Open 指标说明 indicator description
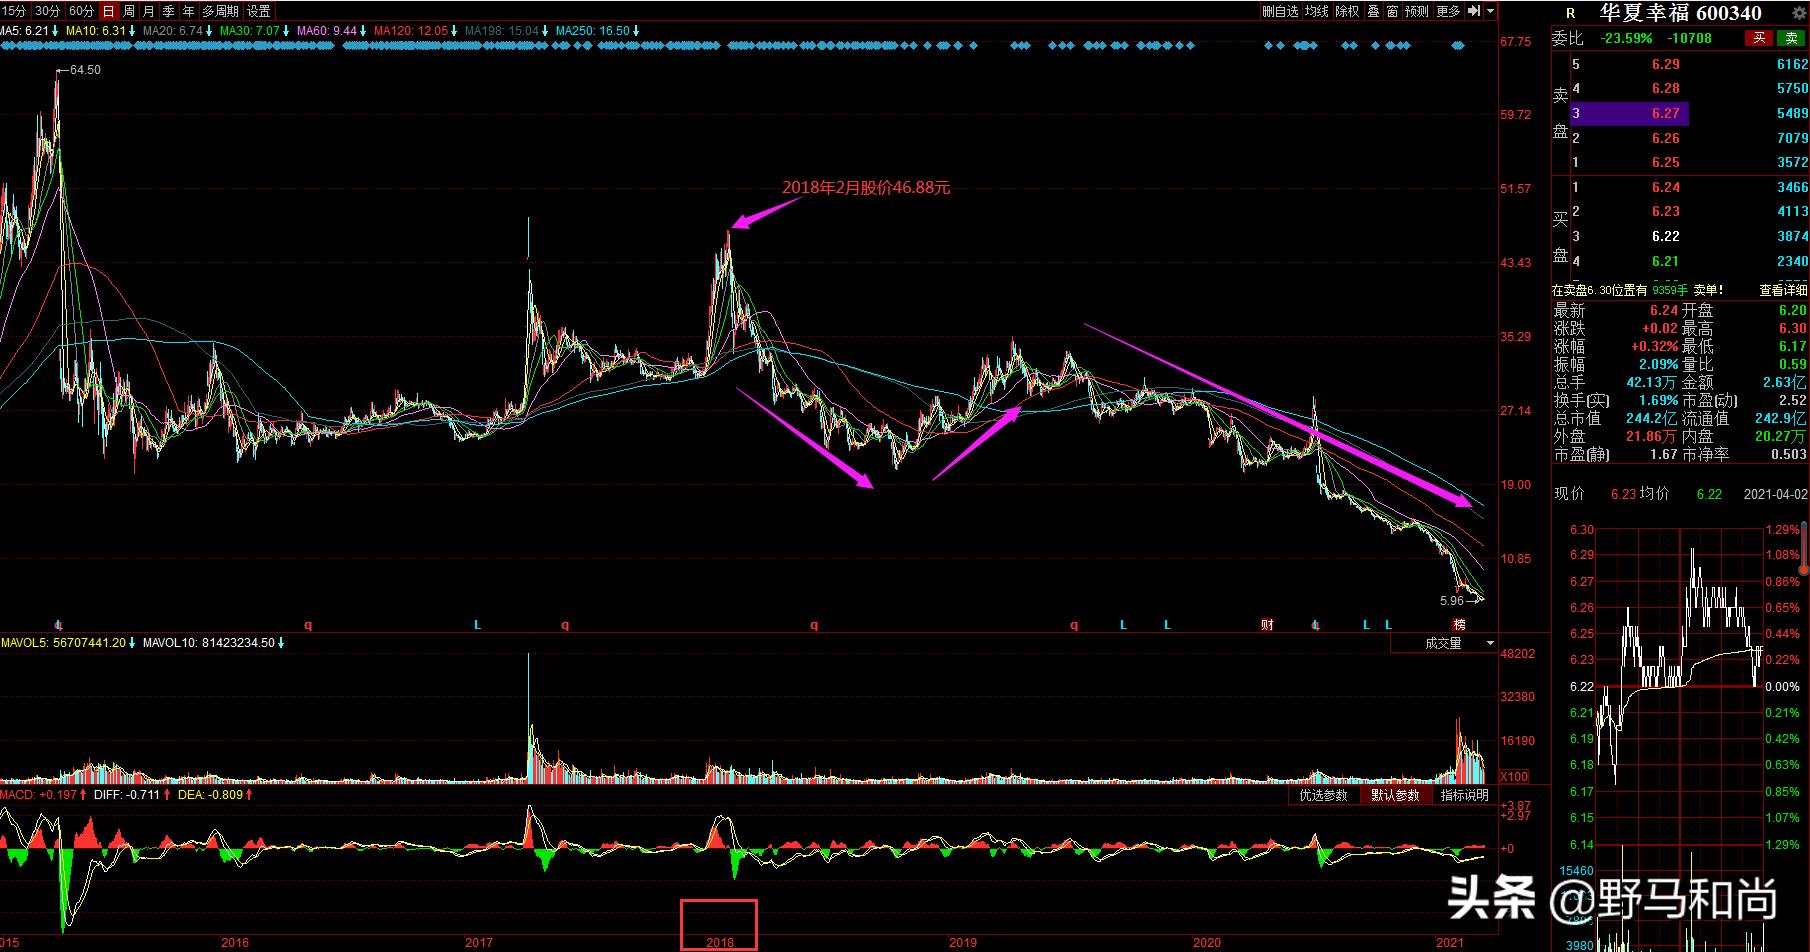Screen dimensions: 1810x952 [1465, 795]
